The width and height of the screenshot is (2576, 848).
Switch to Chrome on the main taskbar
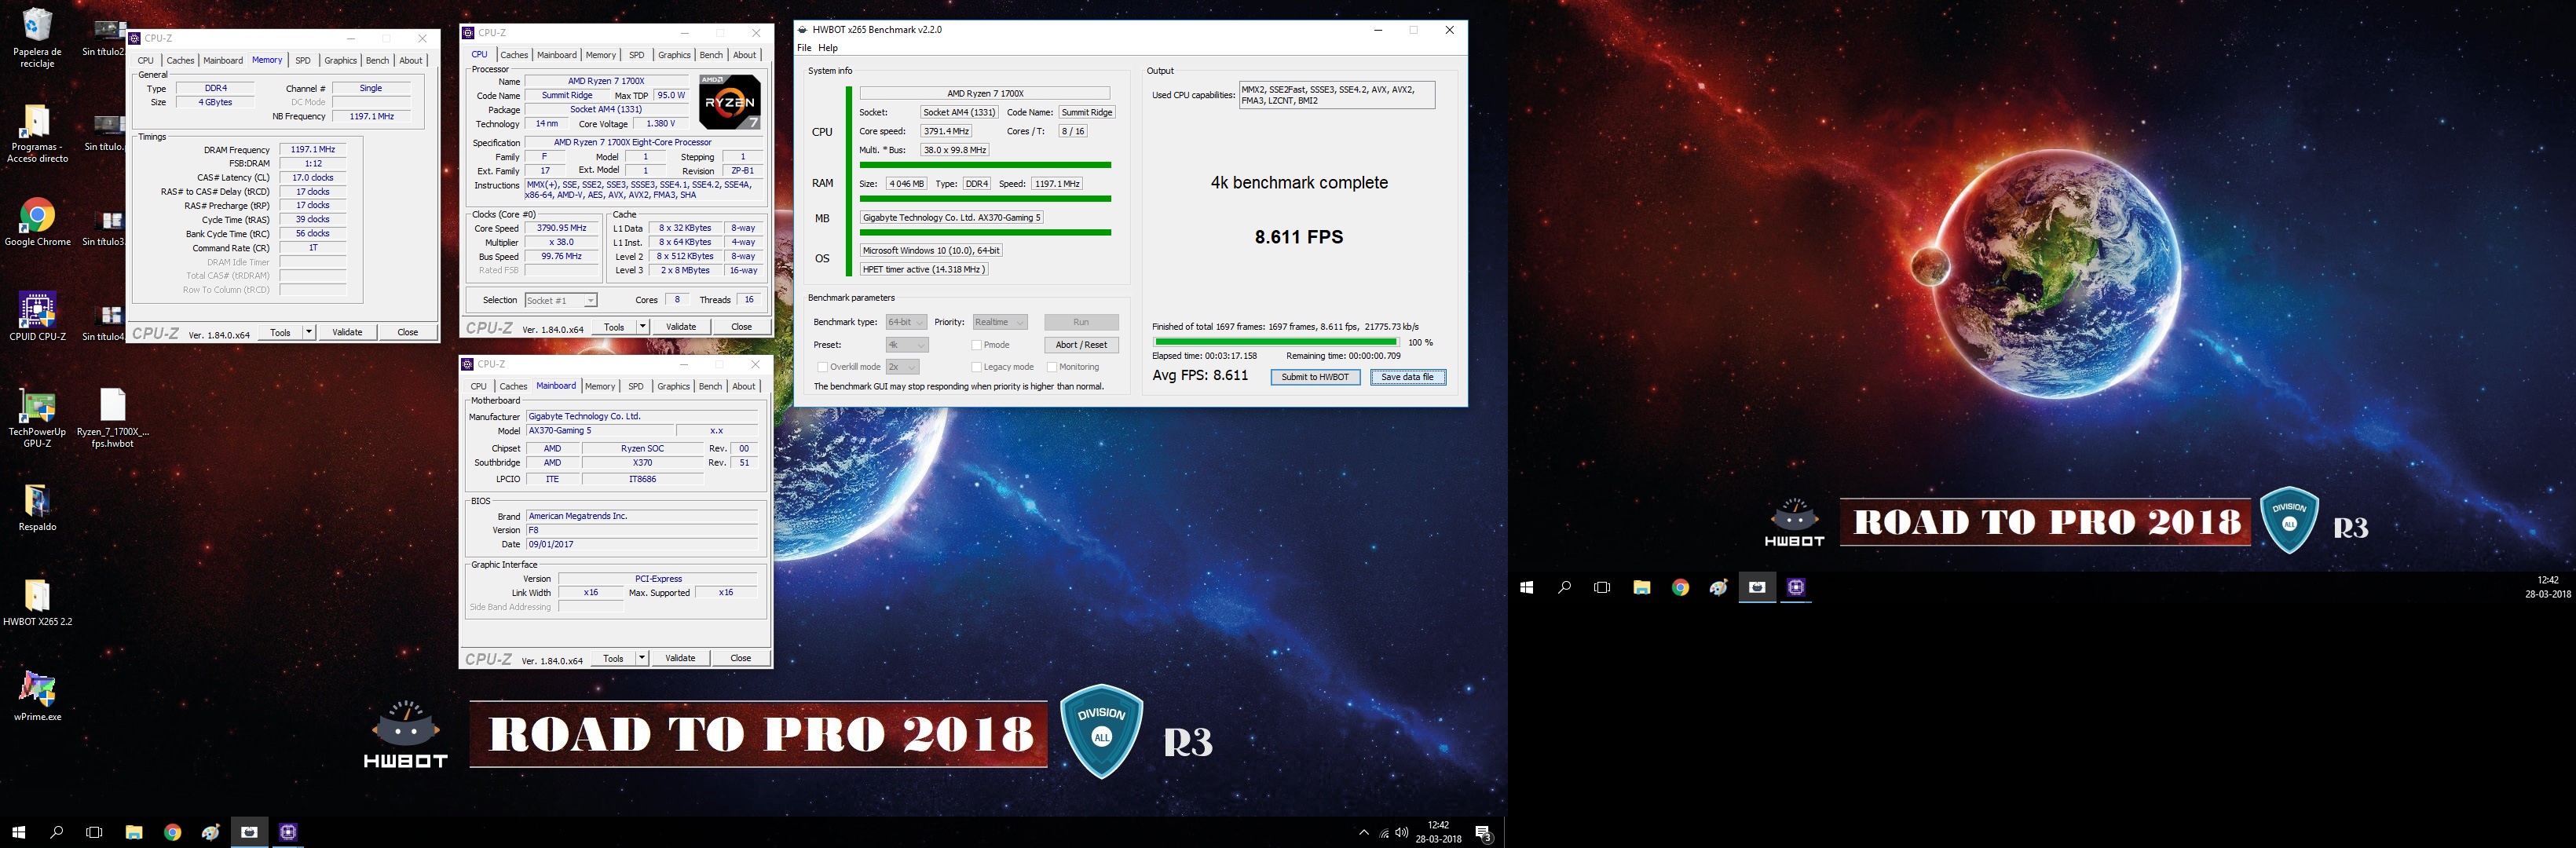pyautogui.click(x=172, y=832)
